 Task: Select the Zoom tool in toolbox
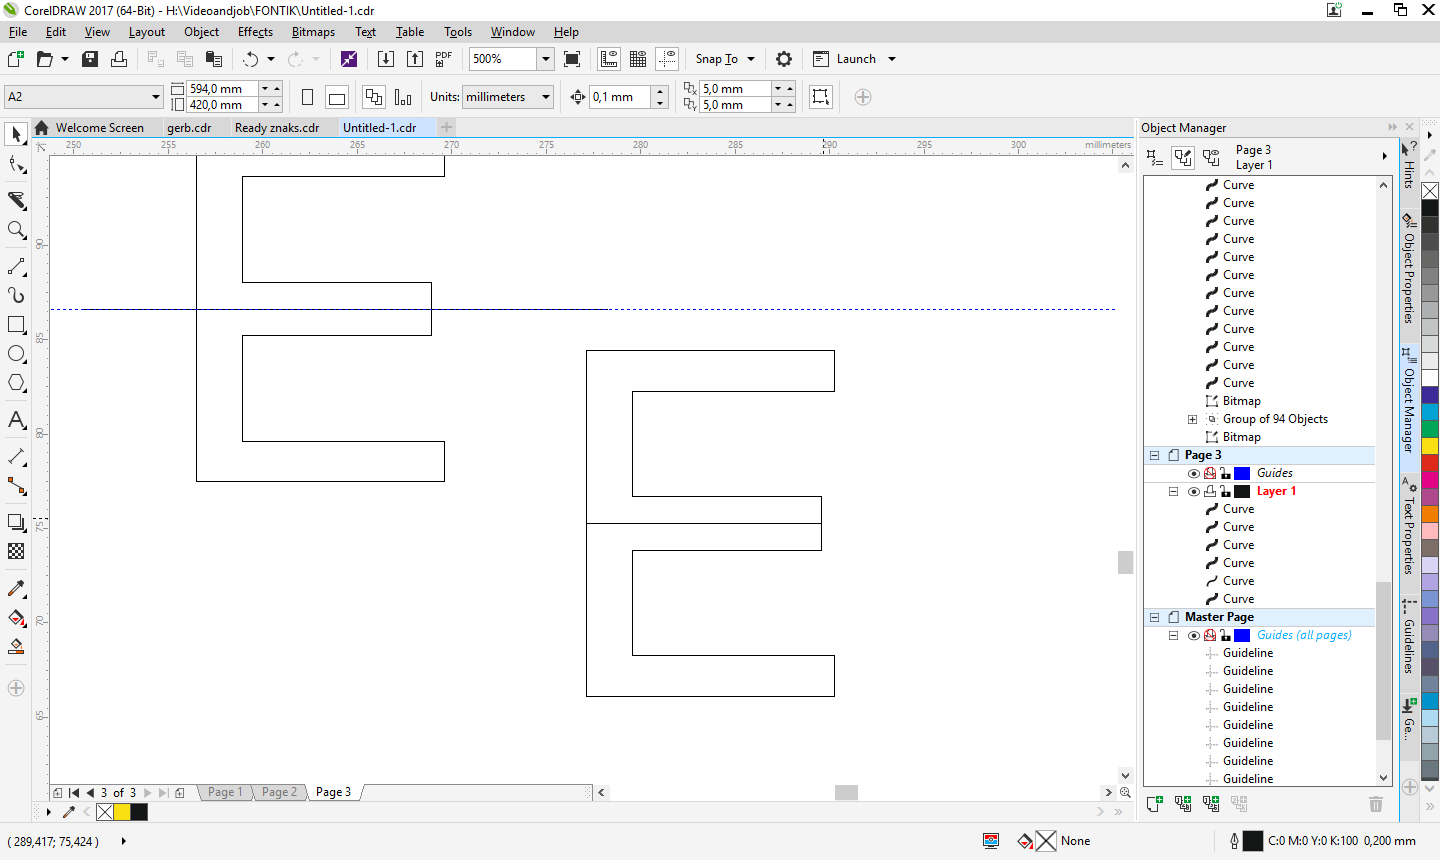[x=16, y=230]
